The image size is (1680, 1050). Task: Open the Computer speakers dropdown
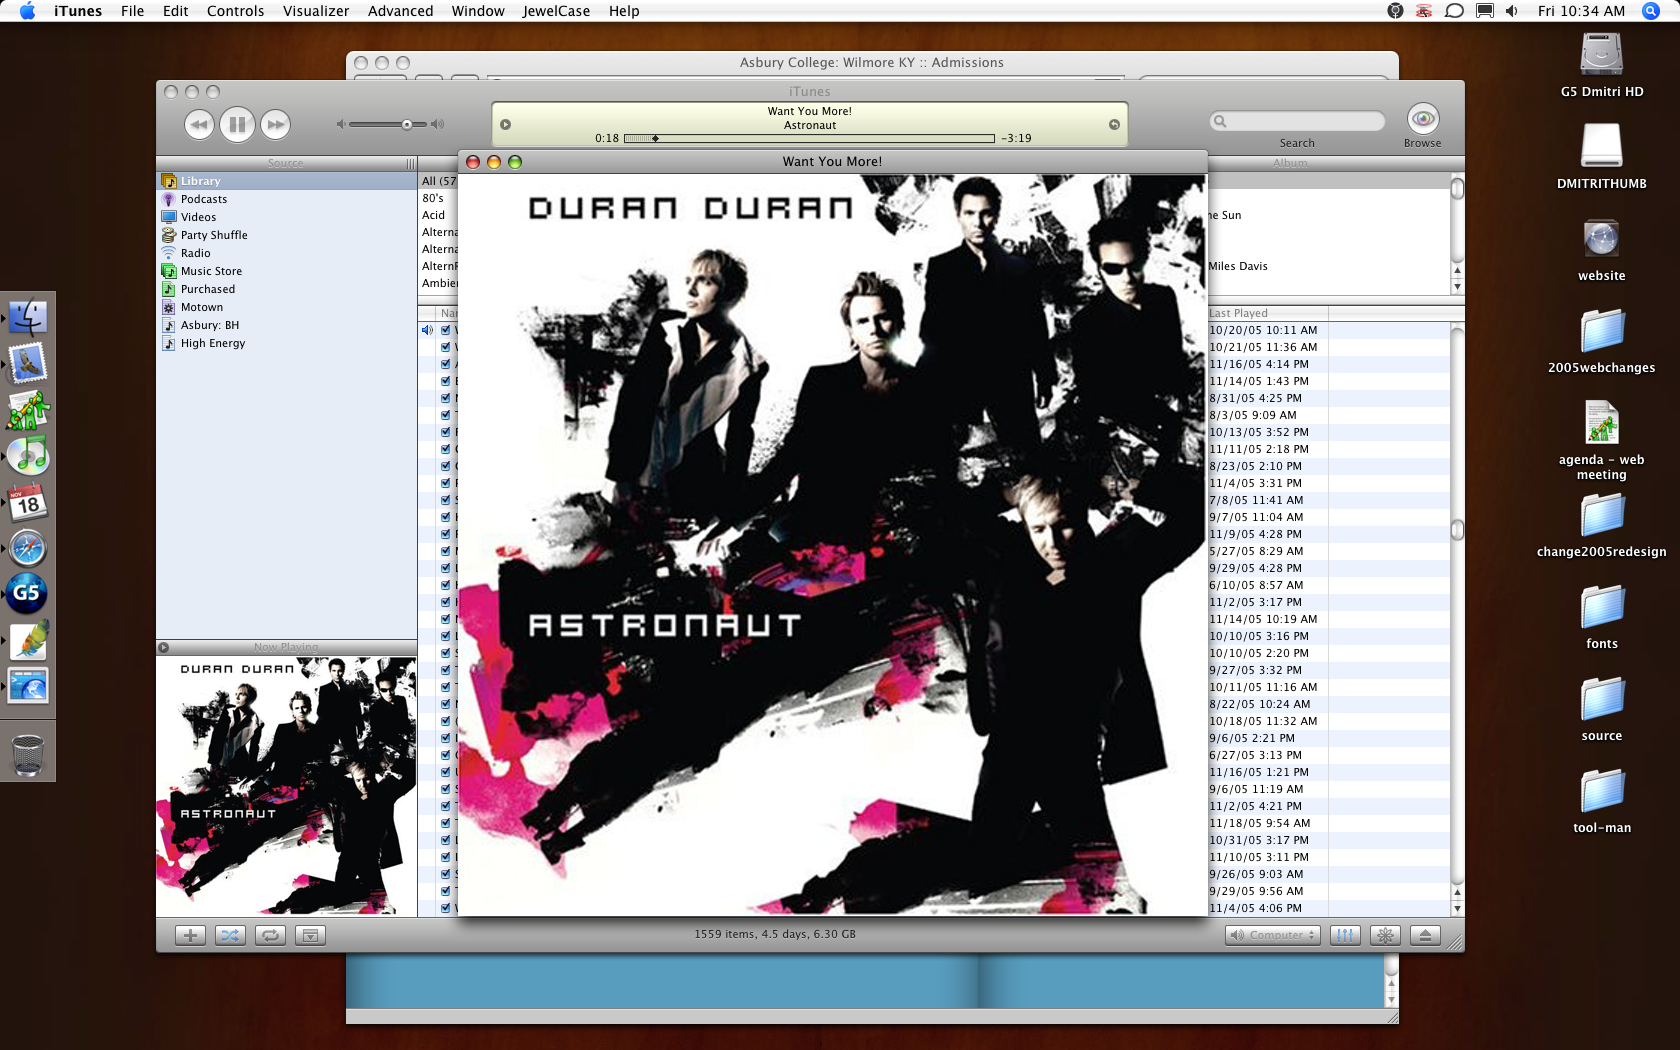click(1272, 935)
